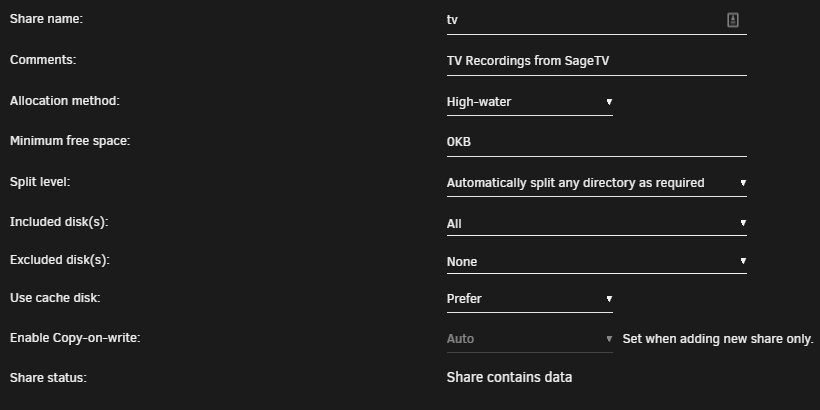Click the Share name input containing "tv"

tap(597, 20)
